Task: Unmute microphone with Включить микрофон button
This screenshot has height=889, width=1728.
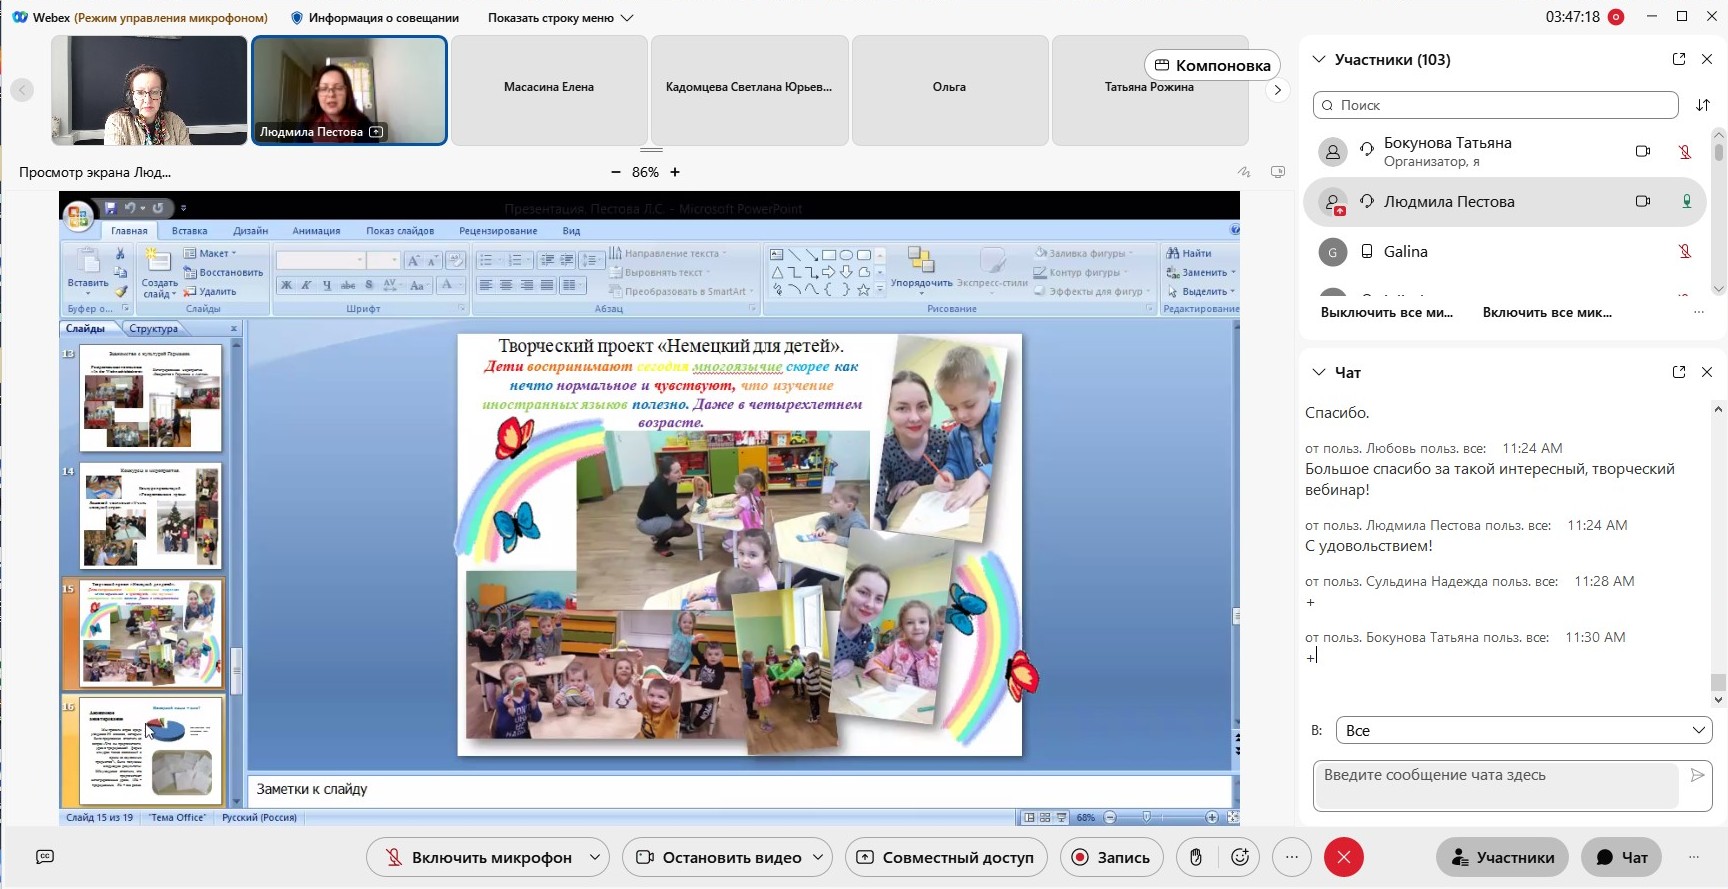Action: (x=478, y=857)
